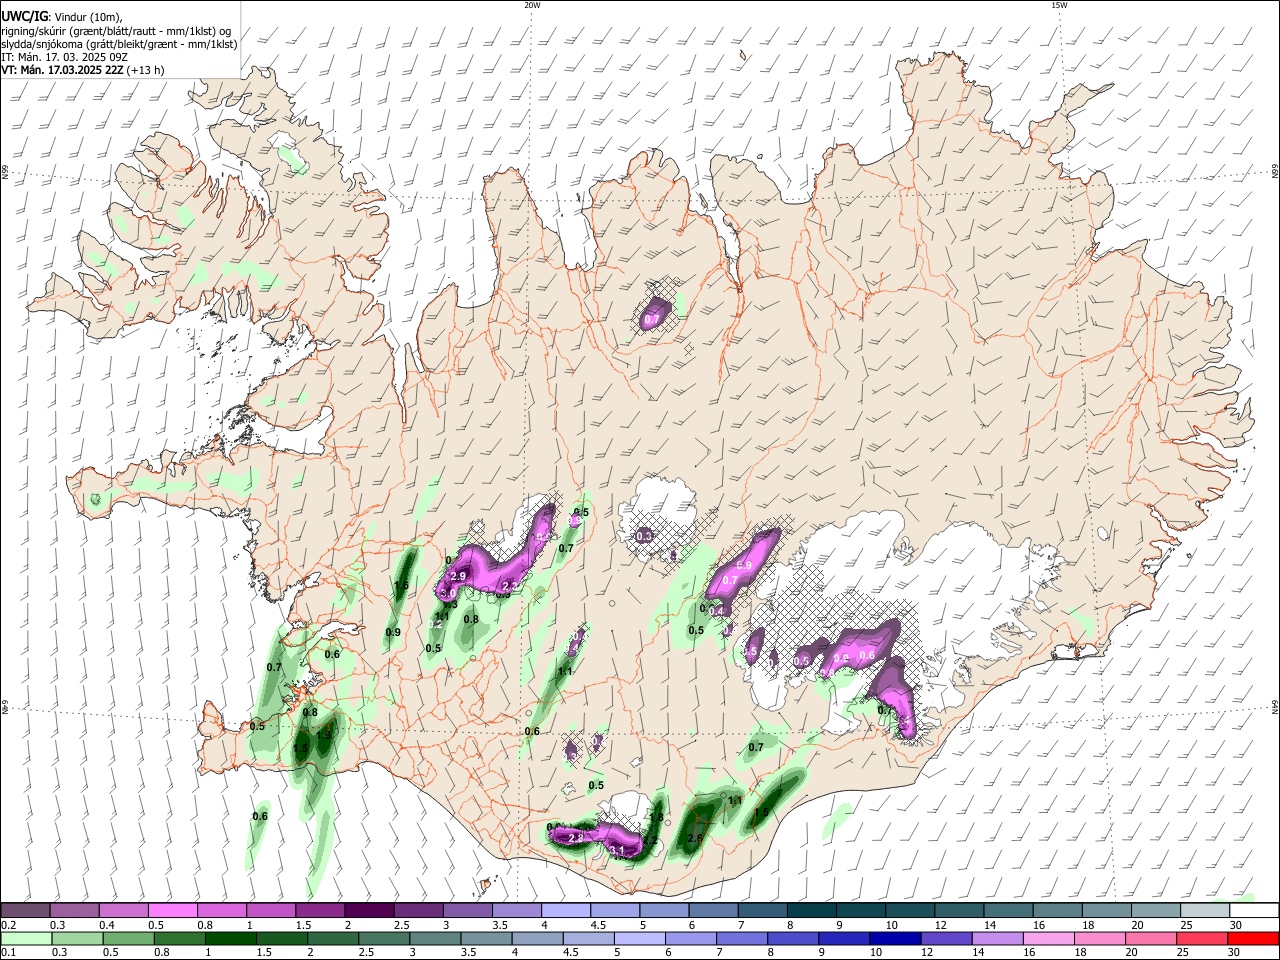Click the '0.6' offshore rain value southwest of Reykjanes
This screenshot has height=960, width=1280.
(260, 817)
